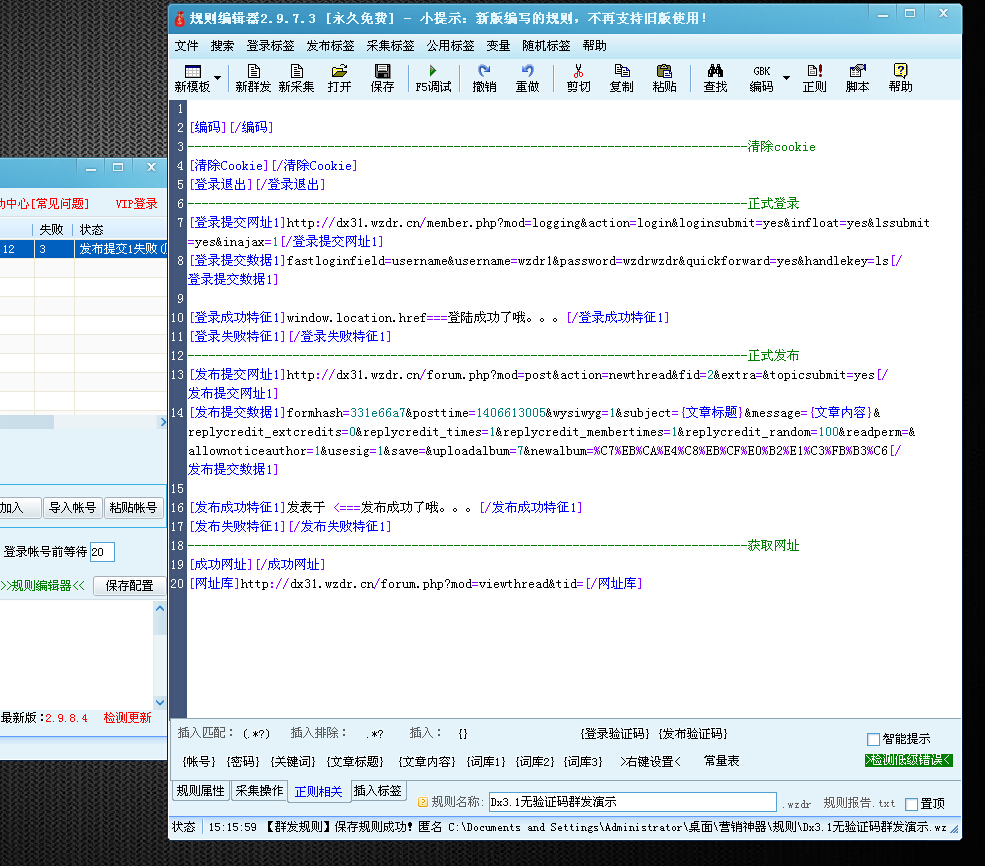Click the 规则名称 text field
The height and width of the screenshot is (866, 985).
(x=631, y=802)
